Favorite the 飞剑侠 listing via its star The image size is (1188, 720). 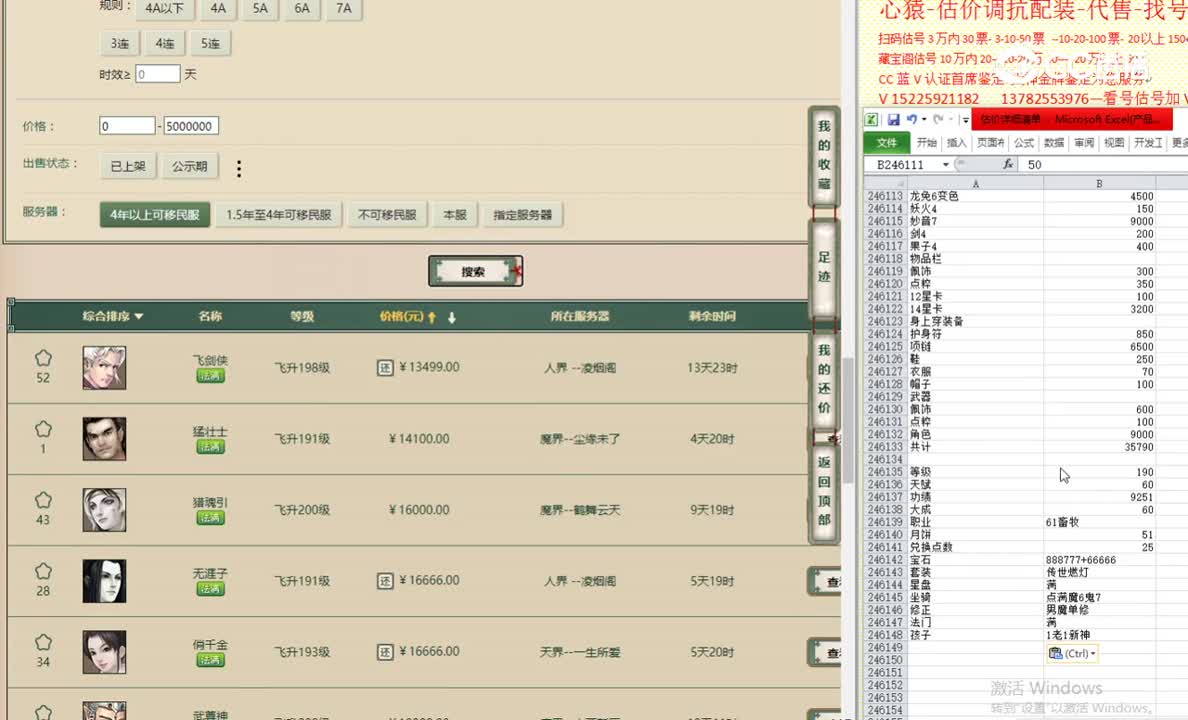point(43,358)
